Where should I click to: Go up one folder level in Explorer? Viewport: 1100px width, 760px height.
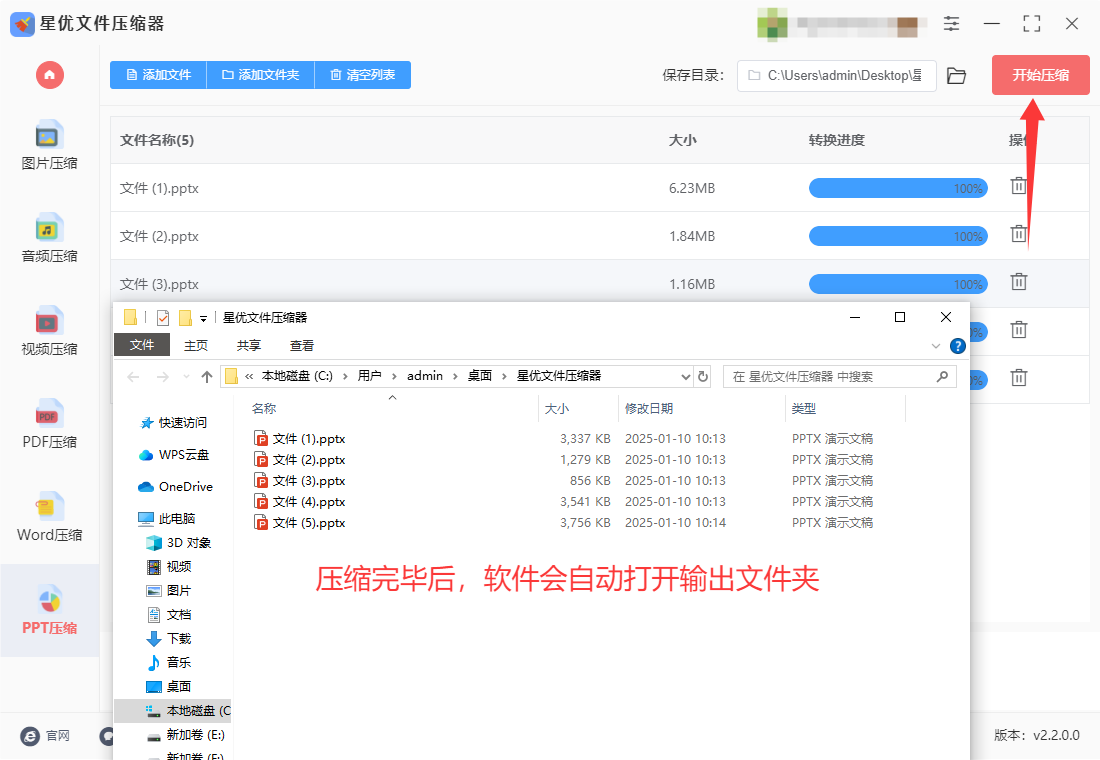[207, 377]
